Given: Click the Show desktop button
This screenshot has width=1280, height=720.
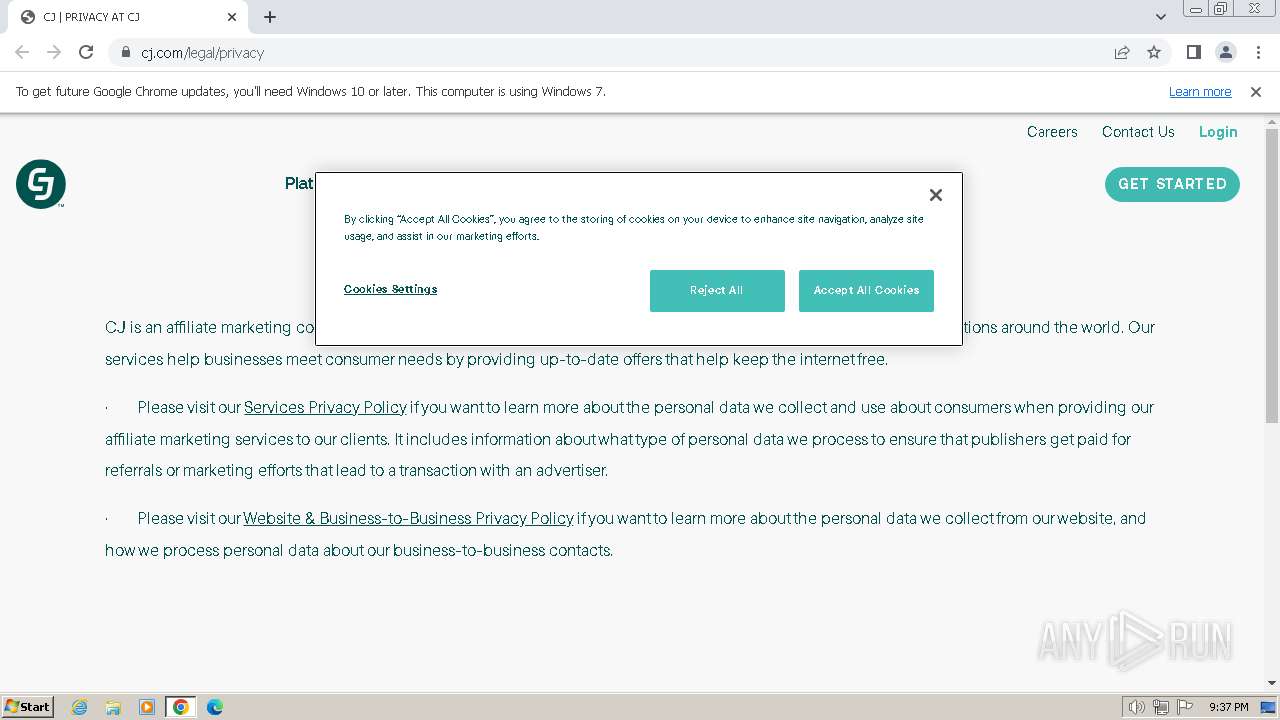Looking at the screenshot, I should (1269, 707).
